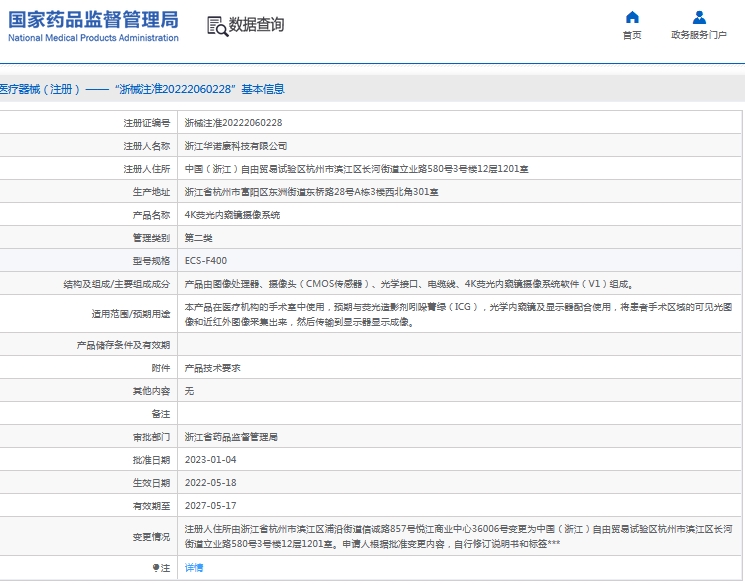Click the 生效日期 row label
This screenshot has width=745, height=584.
tap(151, 483)
